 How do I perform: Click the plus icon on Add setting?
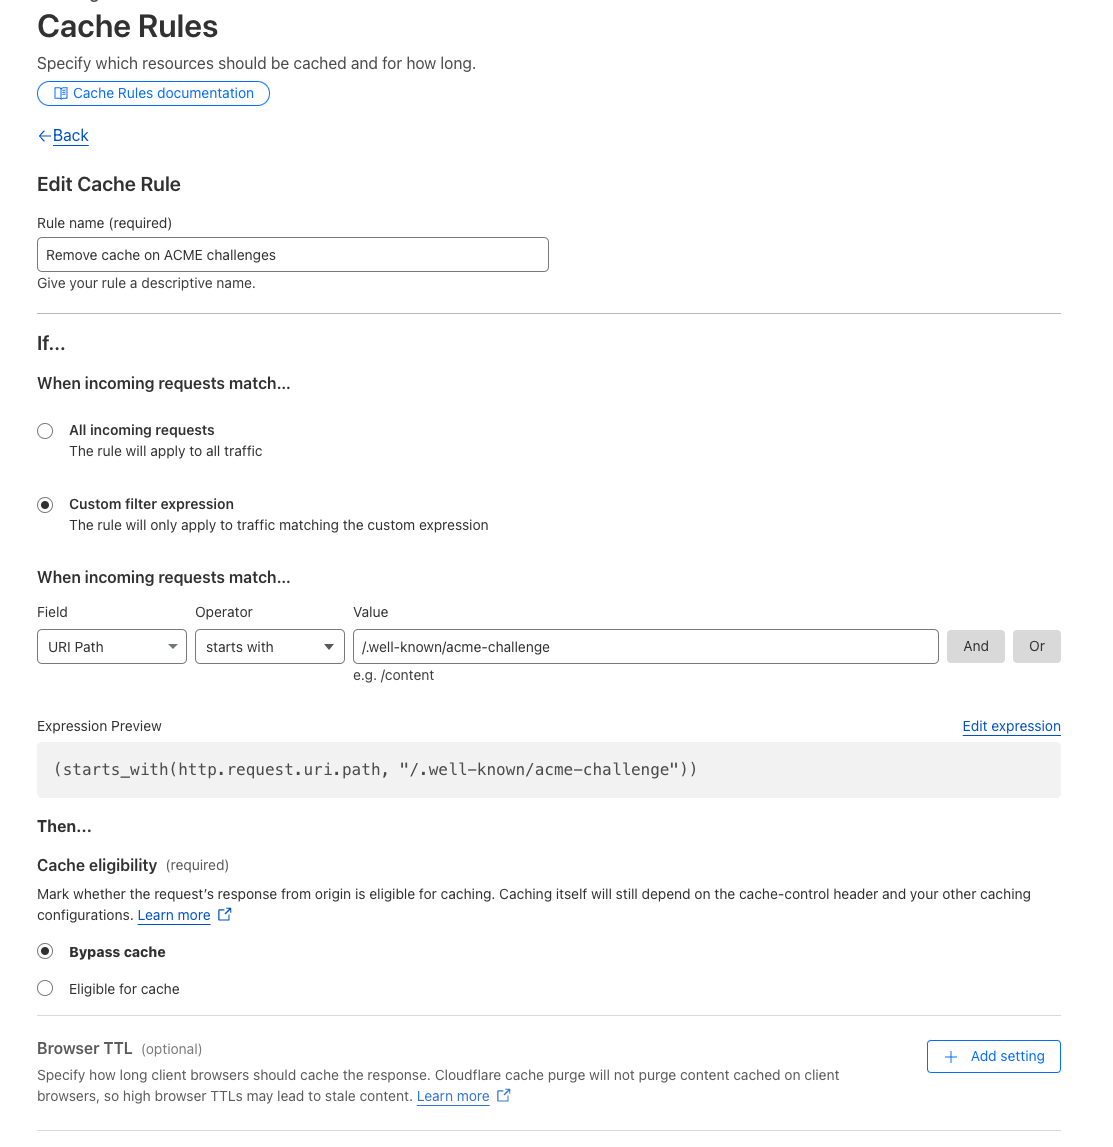[x=951, y=1057]
